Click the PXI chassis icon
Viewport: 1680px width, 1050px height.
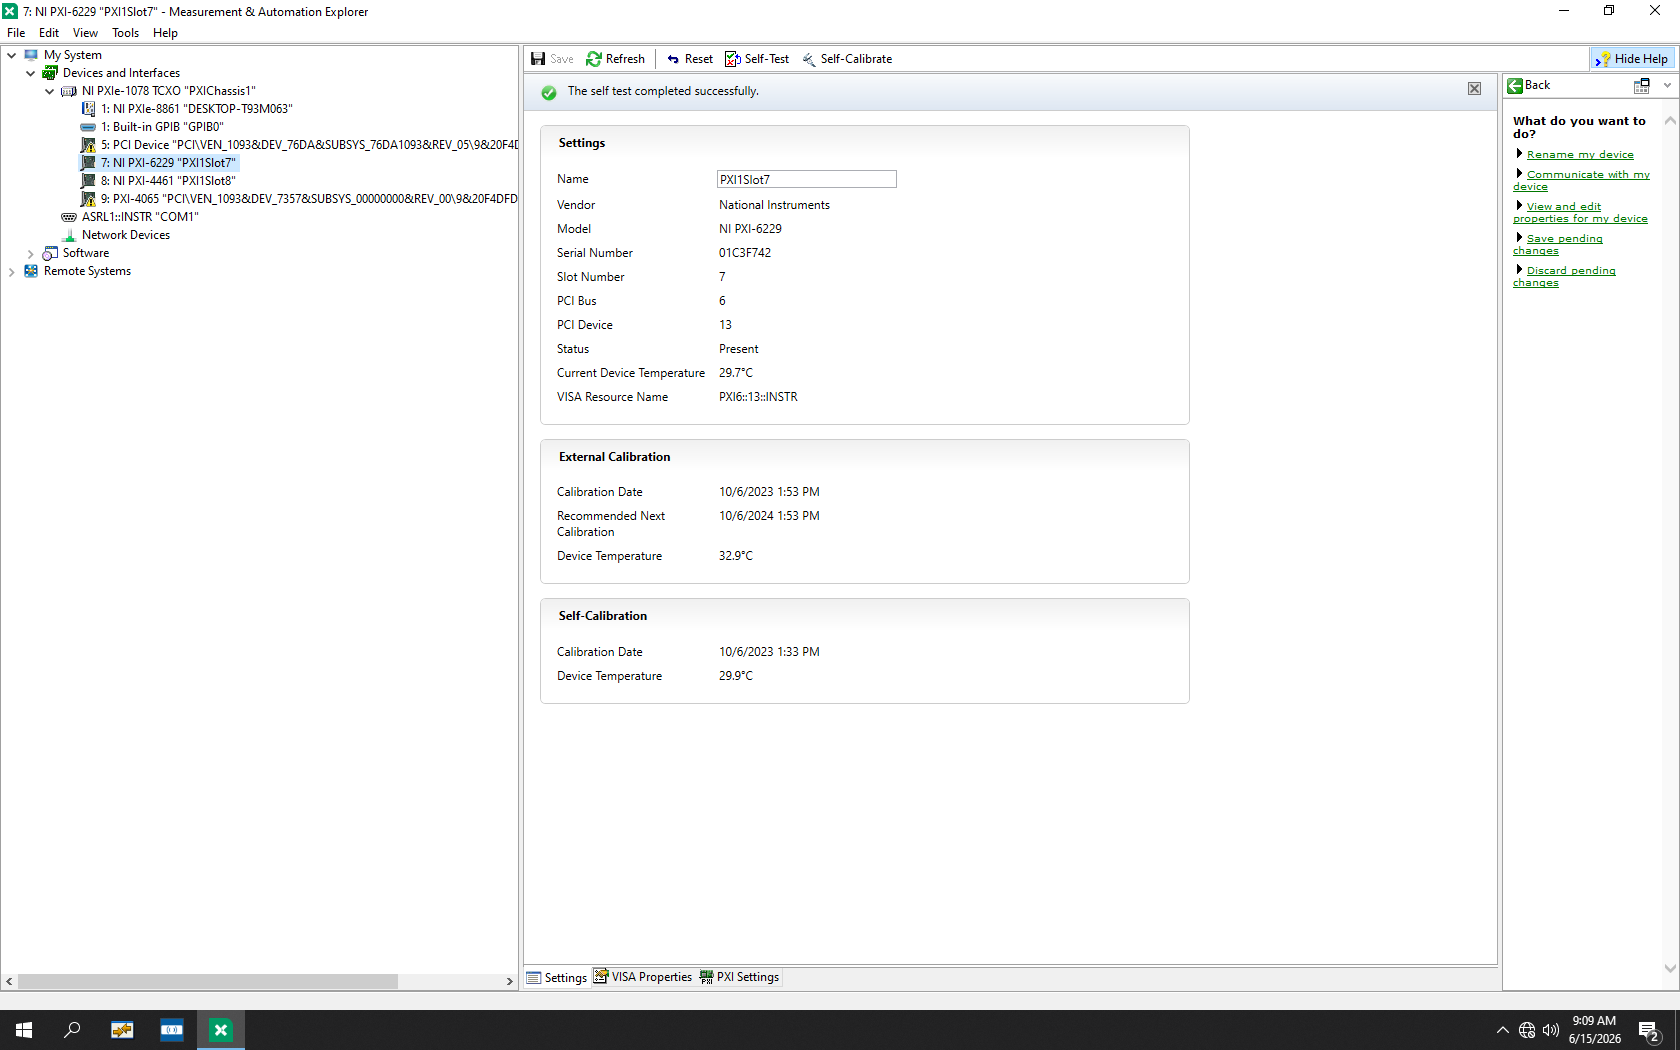point(69,91)
